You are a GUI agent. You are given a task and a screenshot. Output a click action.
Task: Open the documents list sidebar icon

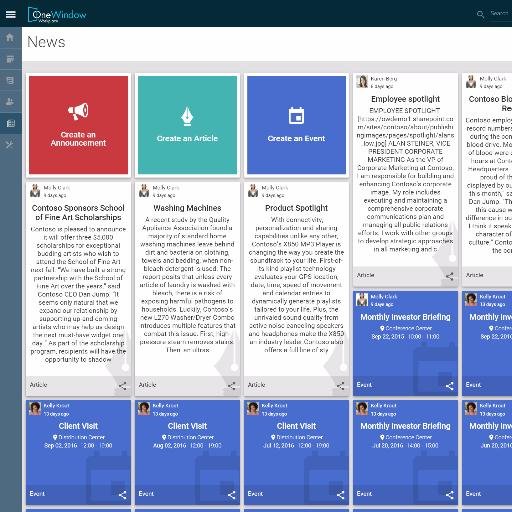tap(10, 80)
